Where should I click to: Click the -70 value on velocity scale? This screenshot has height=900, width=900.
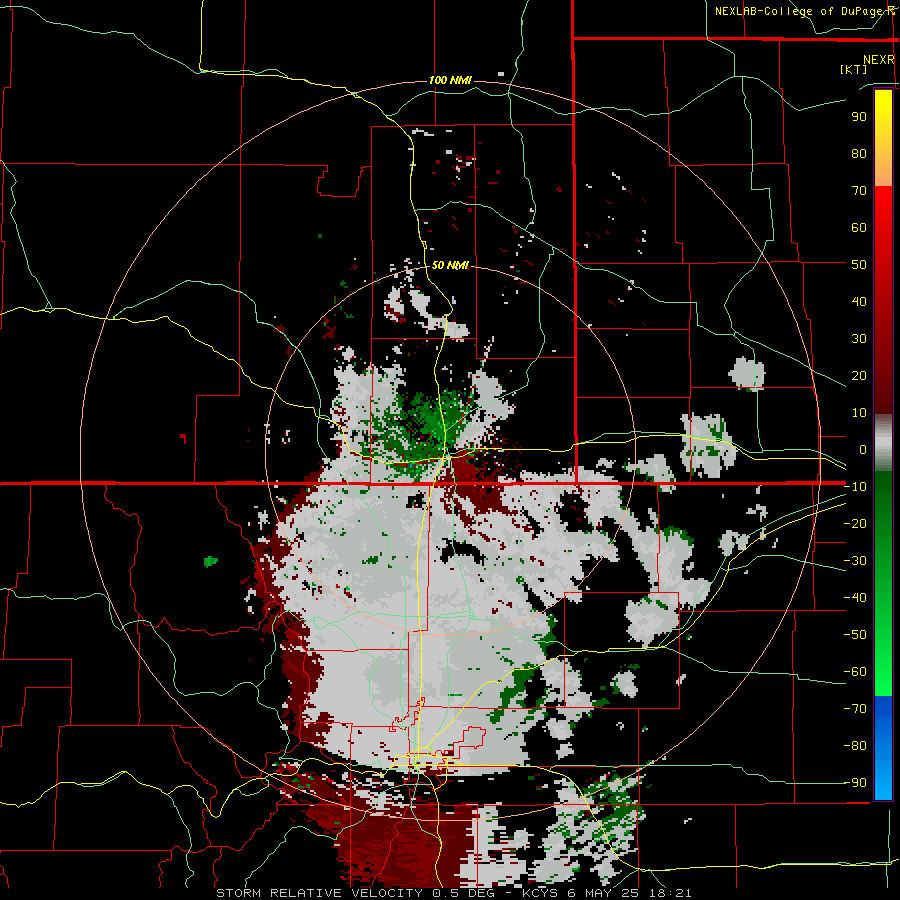855,709
